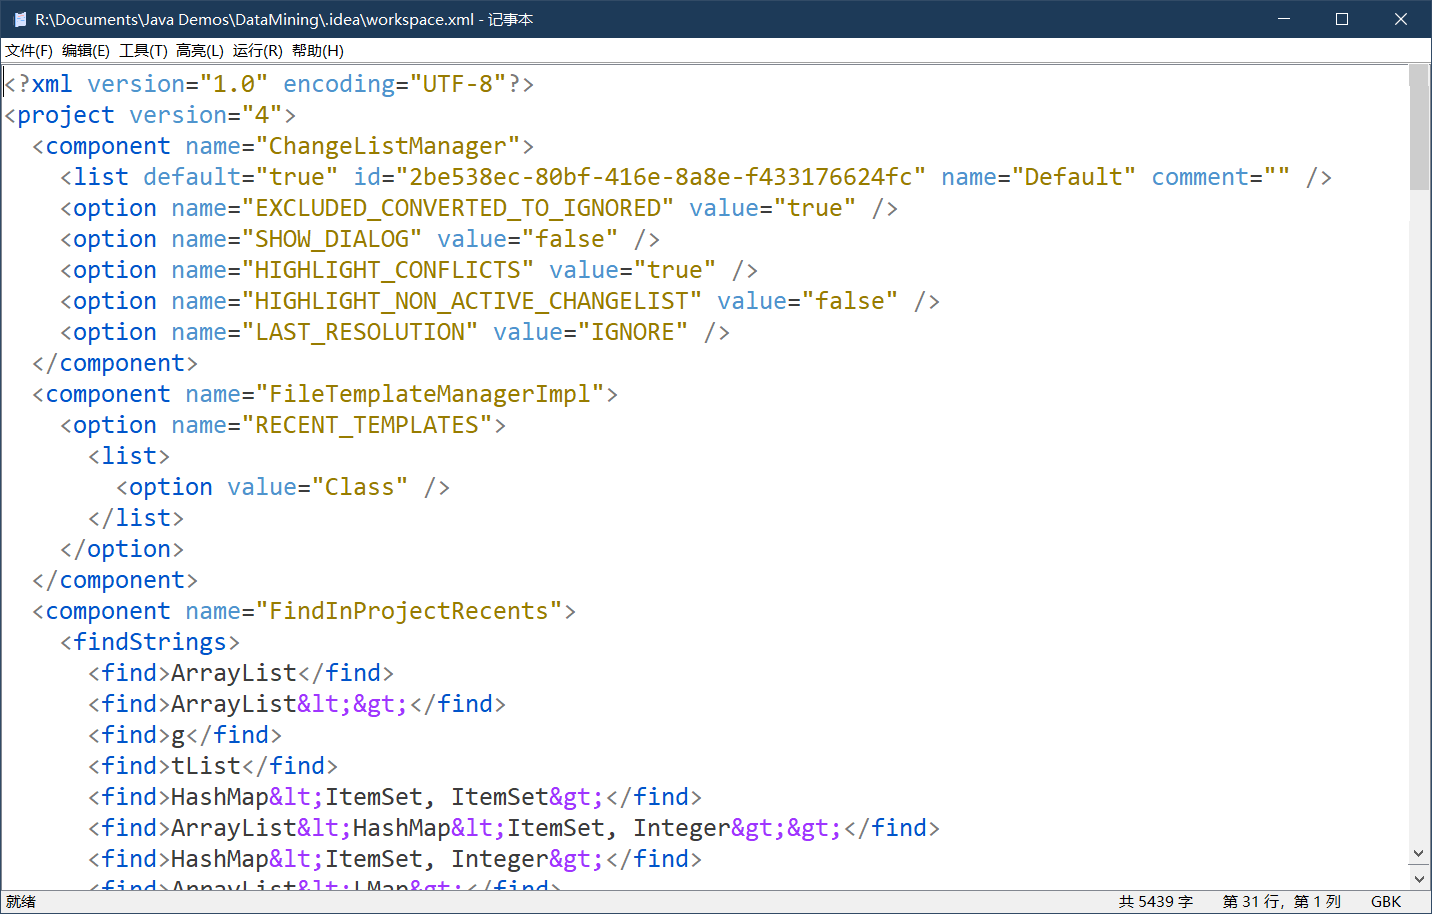Open the 文件(F) menu
The image size is (1432, 914).
pyautogui.click(x=29, y=50)
